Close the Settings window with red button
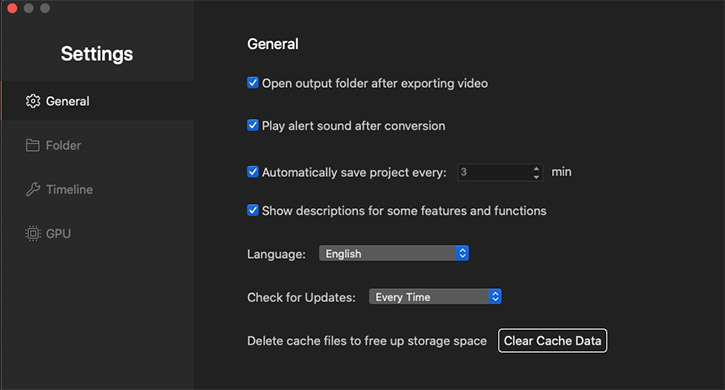725x390 pixels. point(12,8)
